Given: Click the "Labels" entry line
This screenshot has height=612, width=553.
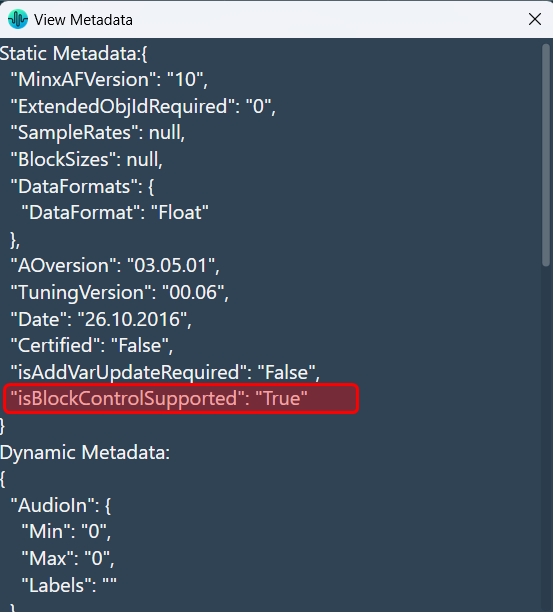Looking at the screenshot, I should [x=69, y=585].
